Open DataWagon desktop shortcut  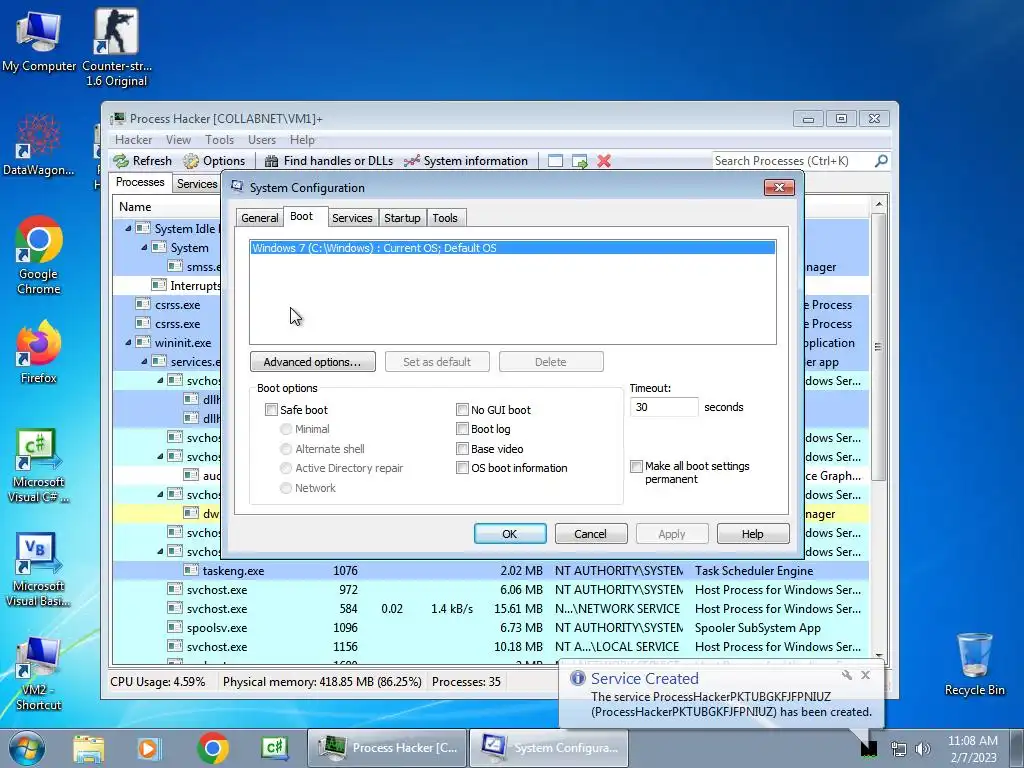(x=39, y=145)
